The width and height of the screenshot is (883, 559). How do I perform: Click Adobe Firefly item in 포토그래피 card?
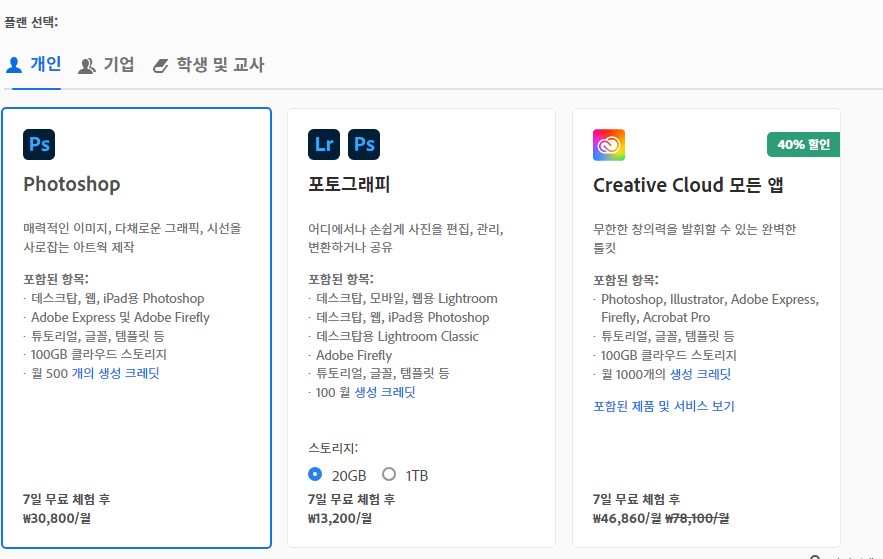tap(354, 355)
